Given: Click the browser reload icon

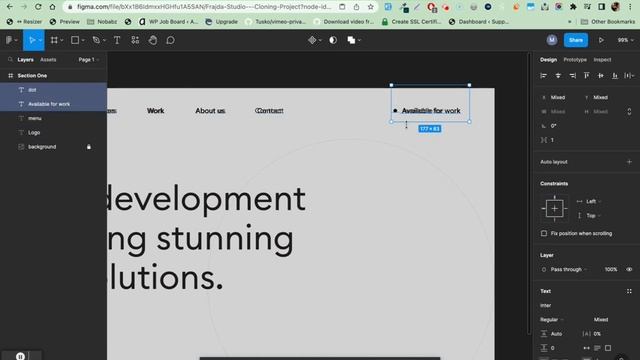Looking at the screenshot, I should pos(38,7).
